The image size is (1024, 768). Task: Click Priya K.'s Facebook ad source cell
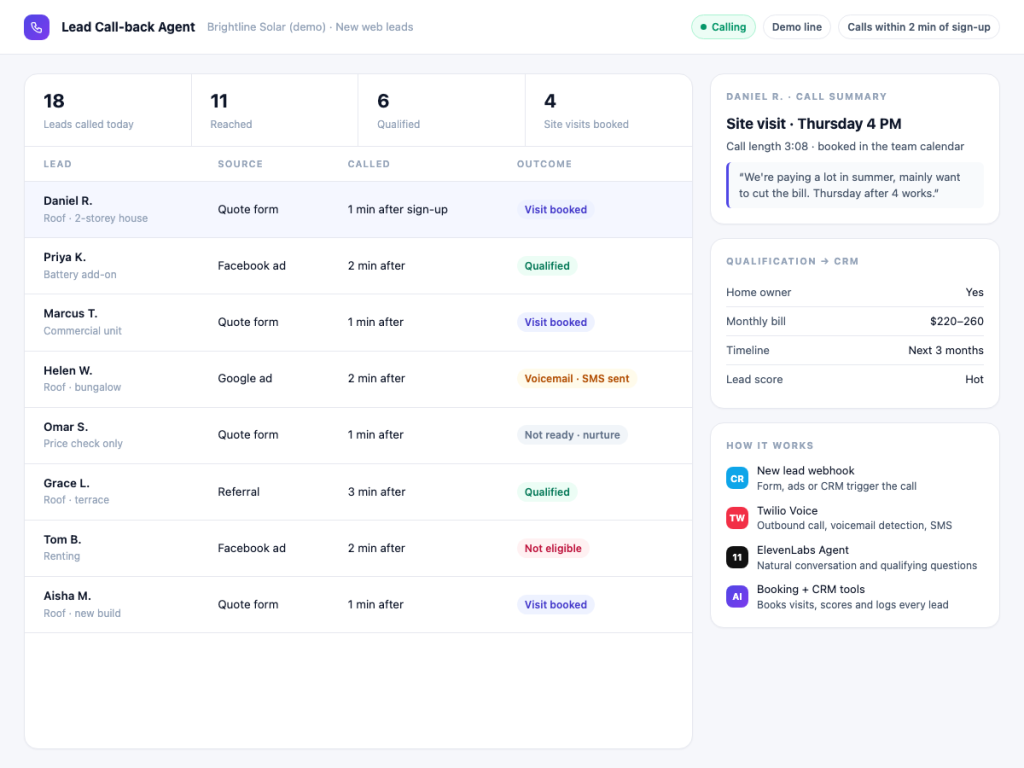pyautogui.click(x=251, y=266)
